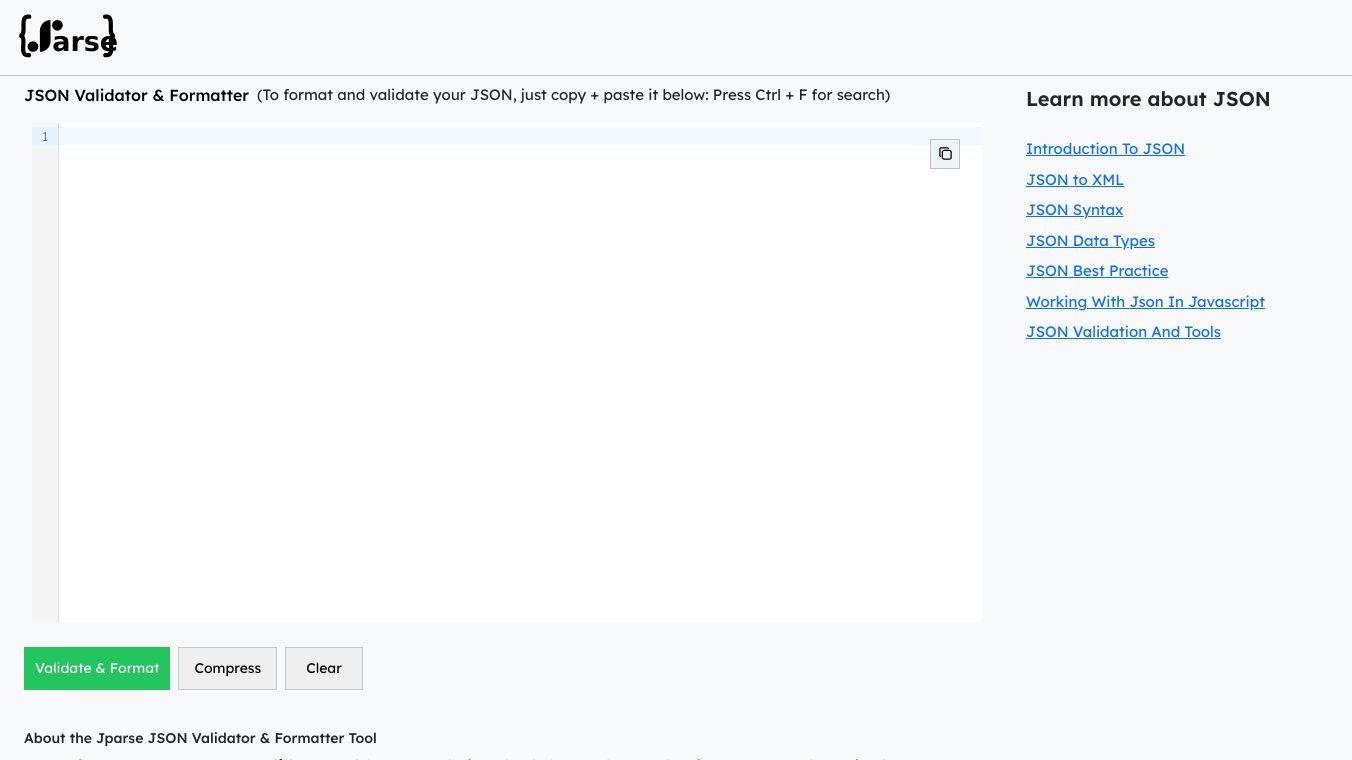1352x760 pixels.
Task: Open JSON Validation And Tools link
Action: (x=1123, y=332)
